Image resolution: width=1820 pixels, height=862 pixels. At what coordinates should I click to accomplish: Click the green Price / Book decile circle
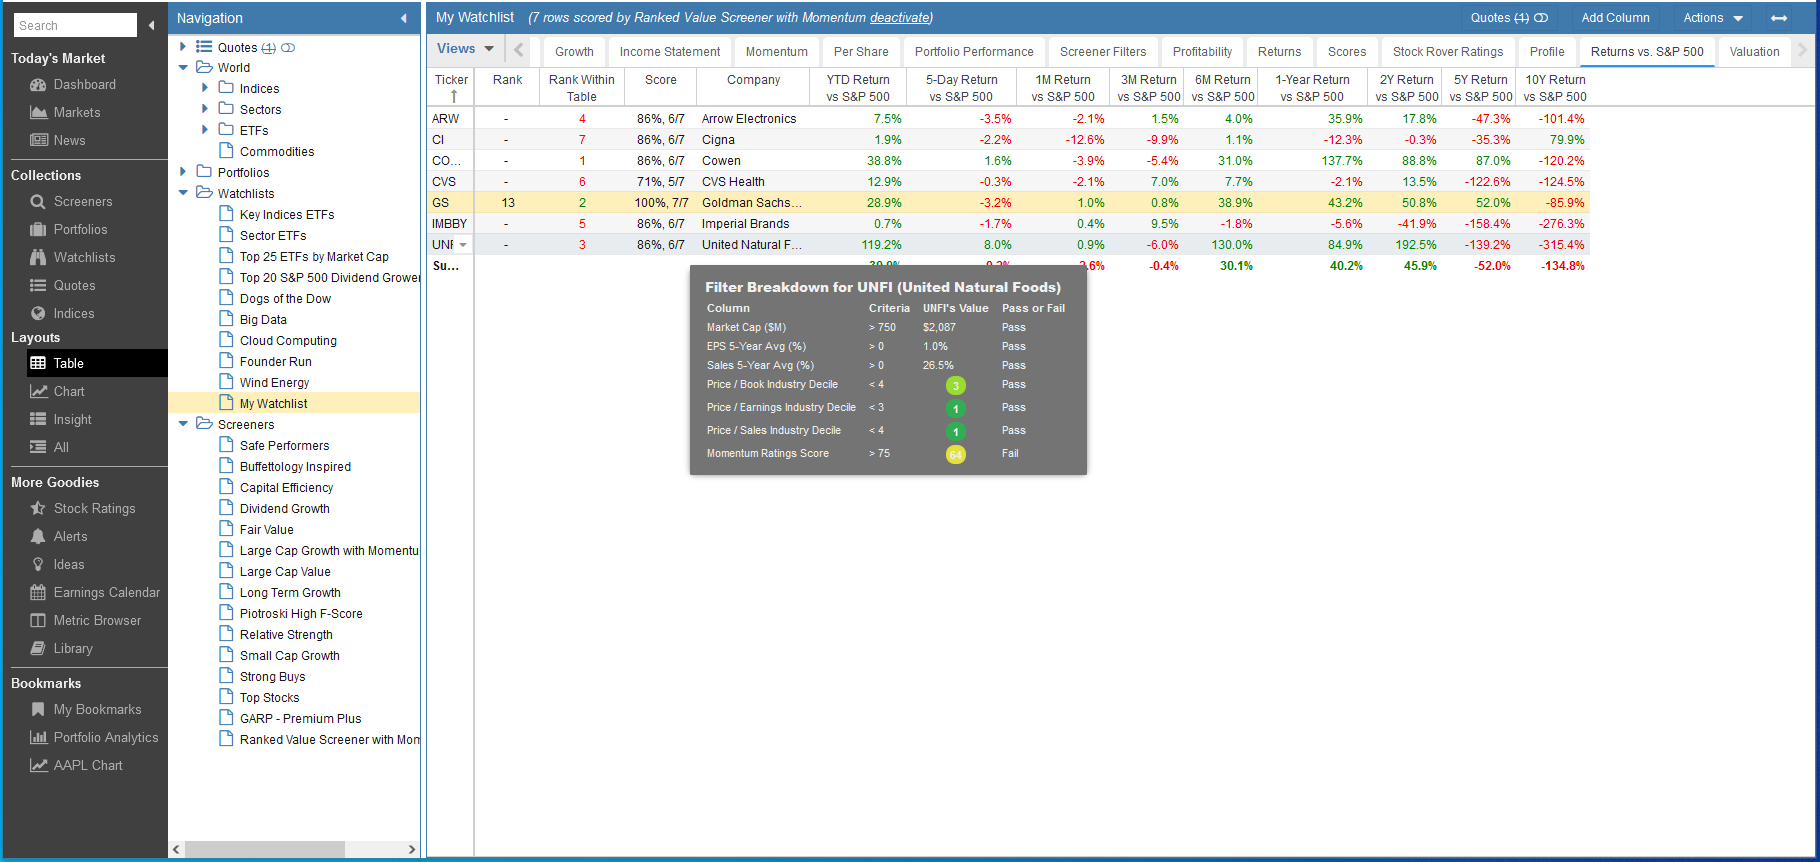(x=956, y=386)
